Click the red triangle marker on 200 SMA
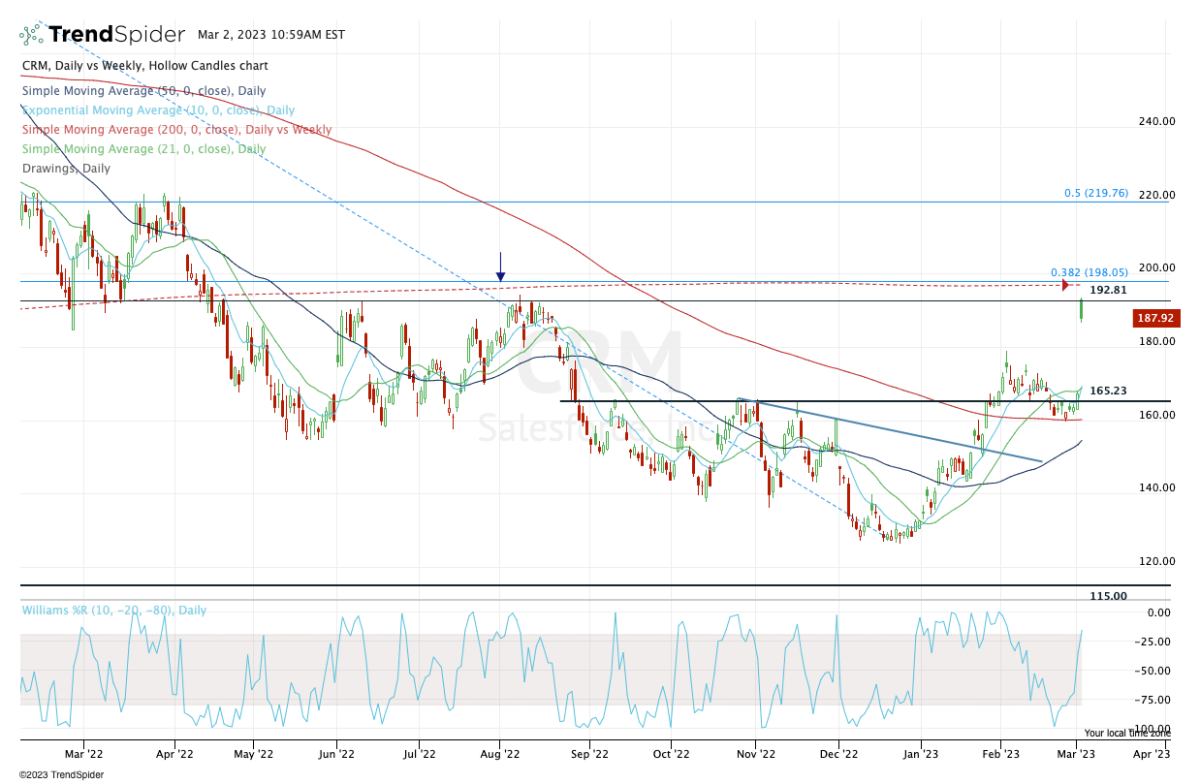Image resolution: width=1200 pixels, height=784 pixels. (x=1065, y=286)
